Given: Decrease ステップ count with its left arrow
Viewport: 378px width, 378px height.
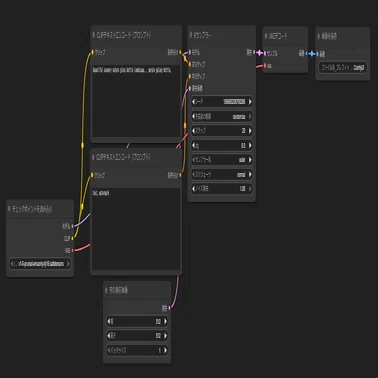Looking at the screenshot, I should pos(194,131).
